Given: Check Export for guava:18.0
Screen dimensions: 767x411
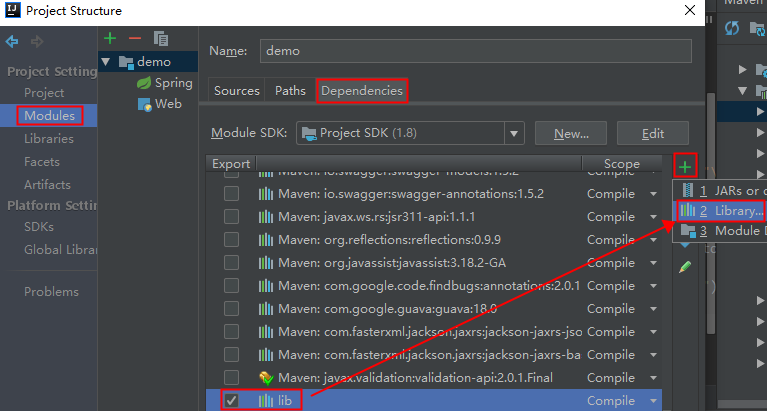Looking at the screenshot, I should 231,309.
